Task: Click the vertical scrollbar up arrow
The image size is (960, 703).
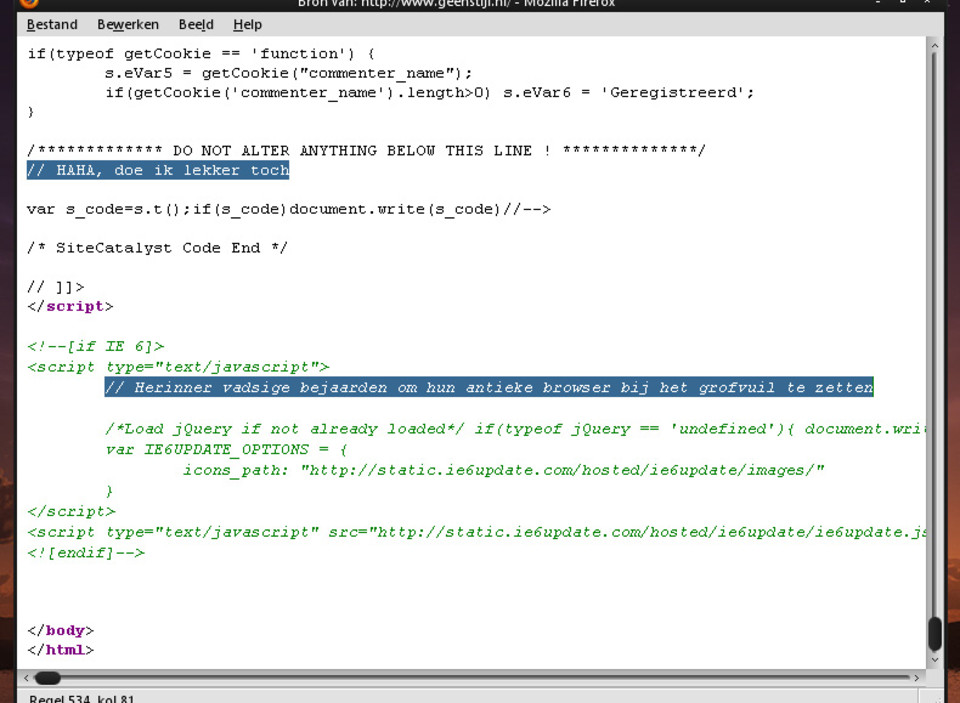Action: (x=934, y=45)
